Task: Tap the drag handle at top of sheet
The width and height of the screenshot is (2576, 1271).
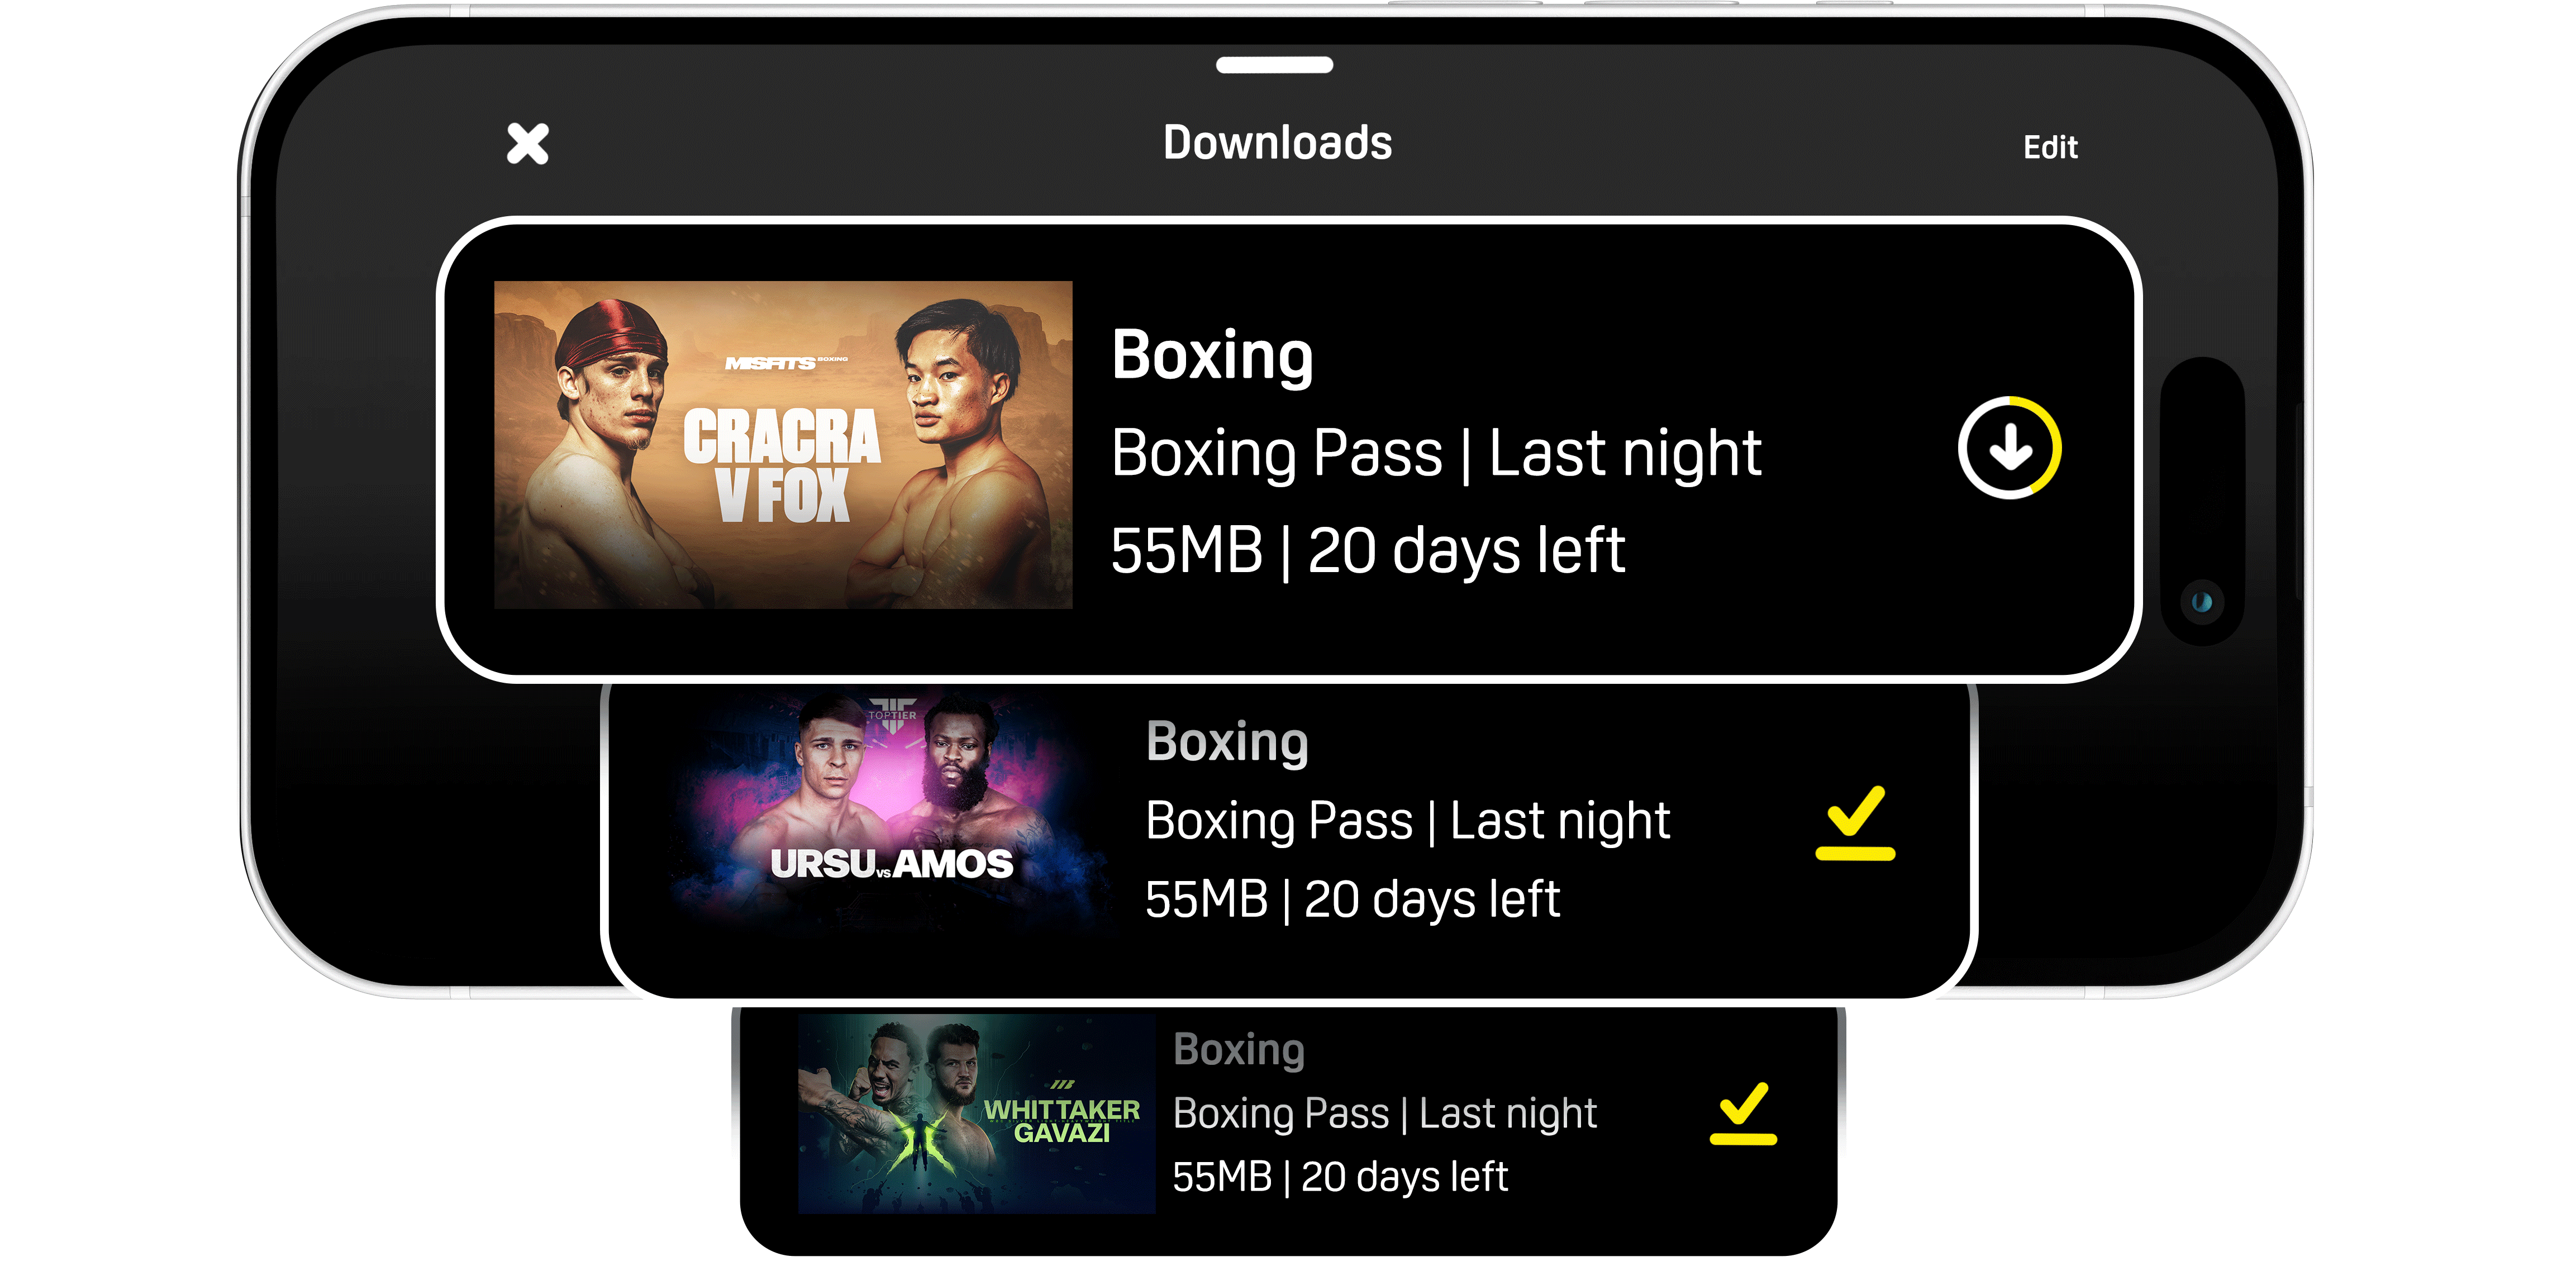Action: (x=1274, y=65)
